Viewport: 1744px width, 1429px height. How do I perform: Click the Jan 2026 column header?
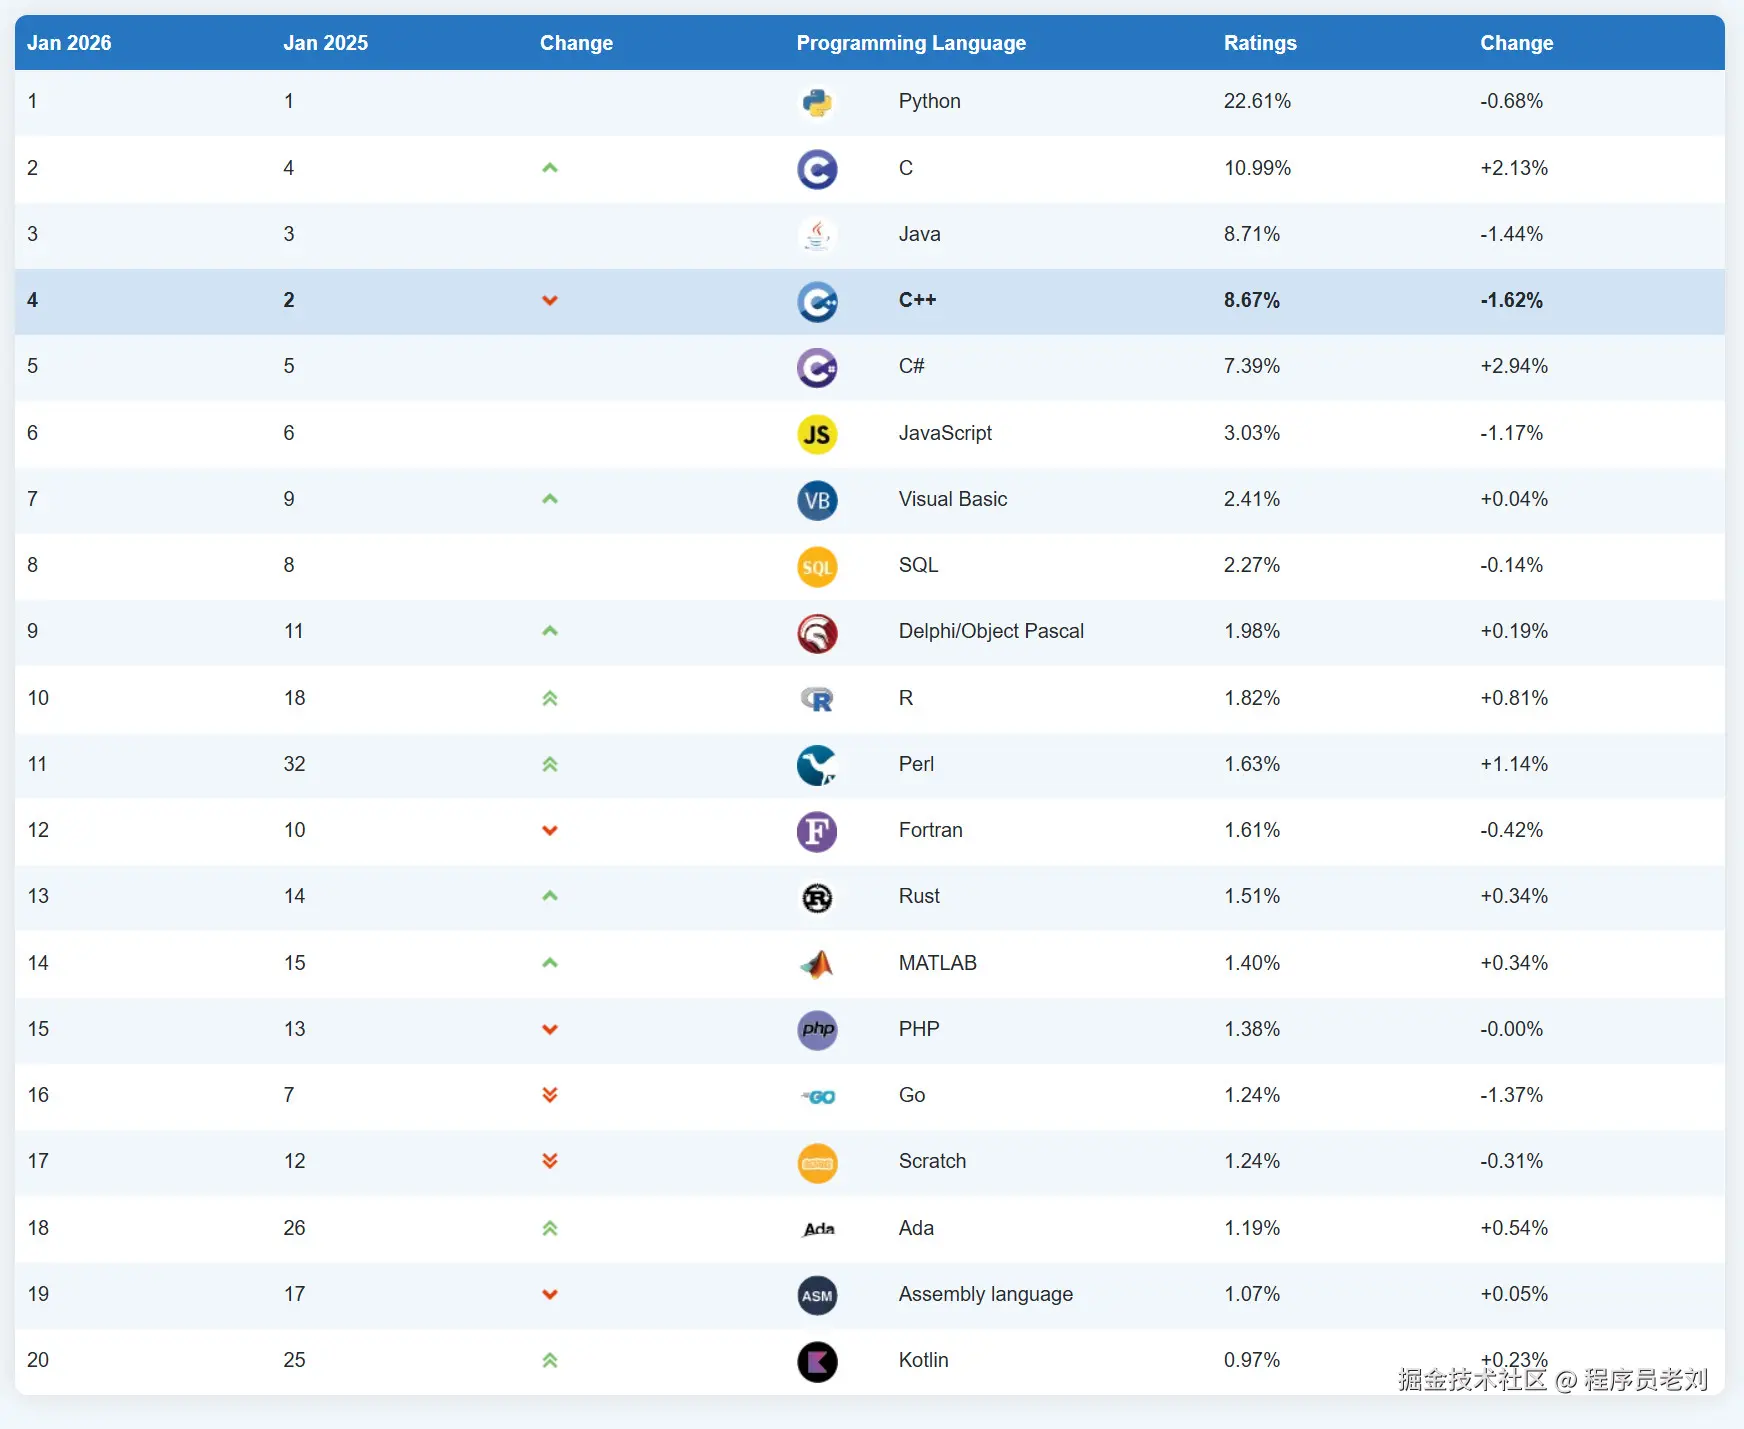click(69, 43)
